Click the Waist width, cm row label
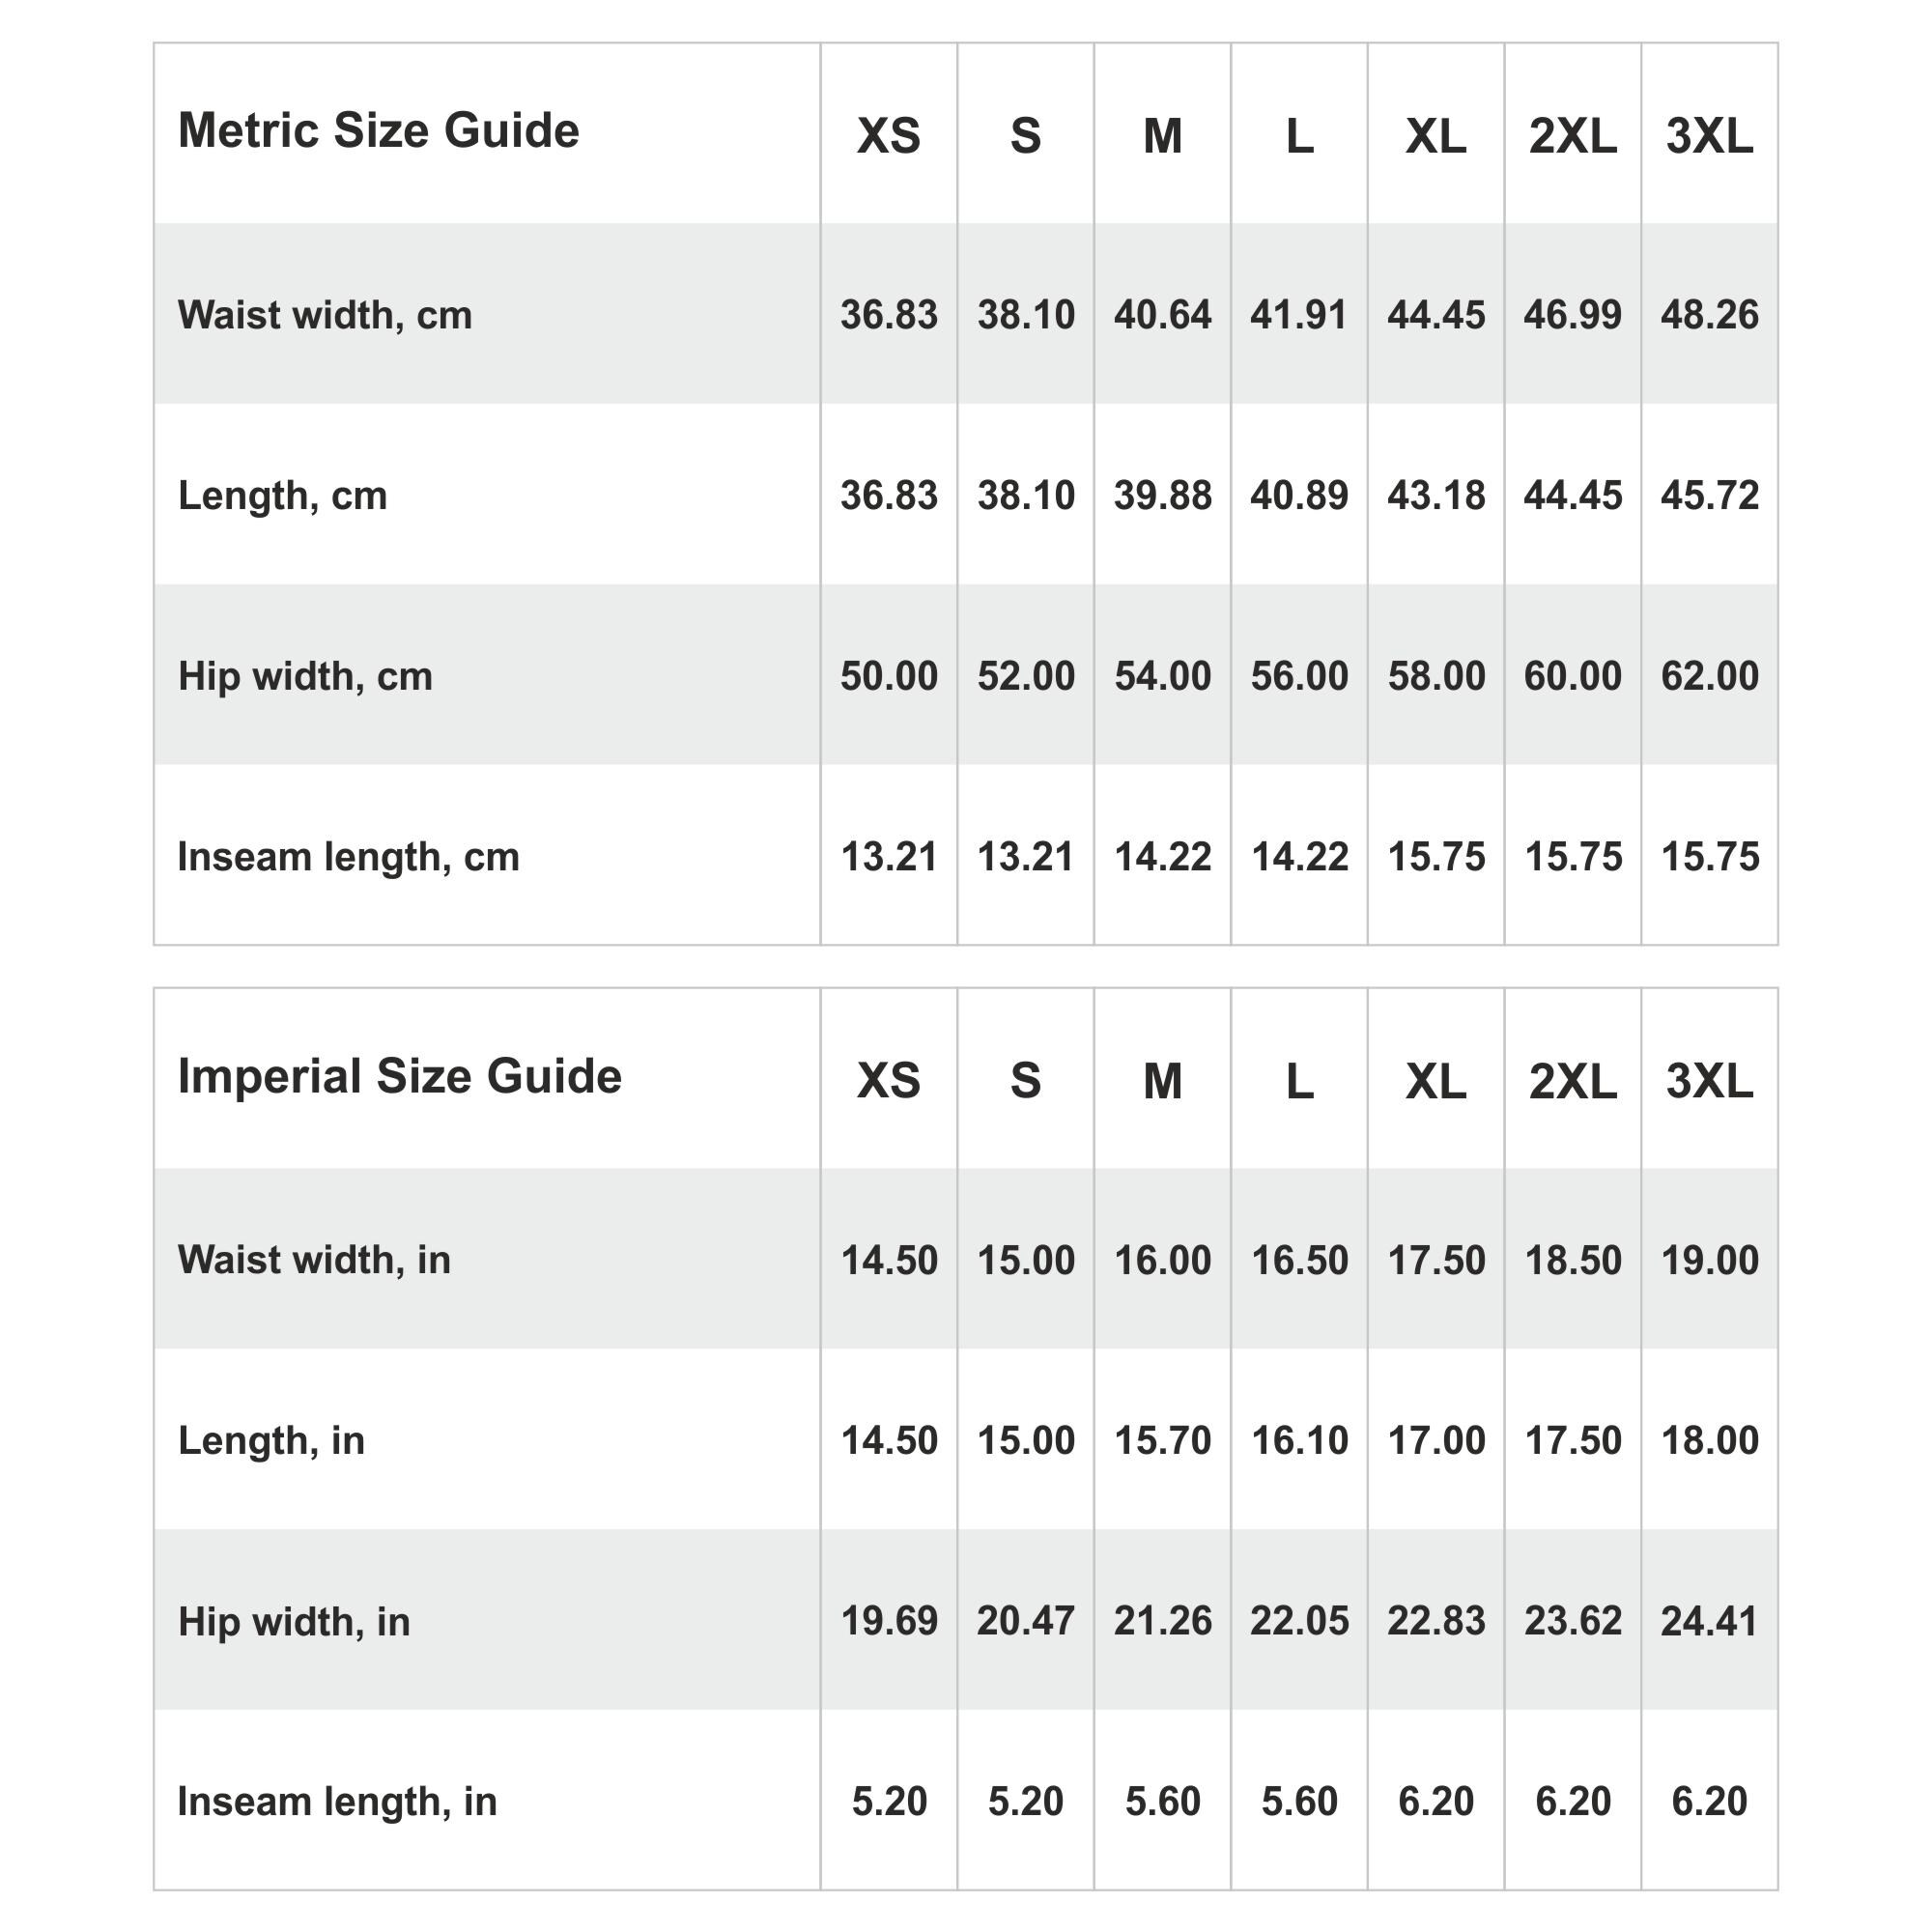Image resolution: width=1932 pixels, height=1932 pixels. [x=325, y=315]
